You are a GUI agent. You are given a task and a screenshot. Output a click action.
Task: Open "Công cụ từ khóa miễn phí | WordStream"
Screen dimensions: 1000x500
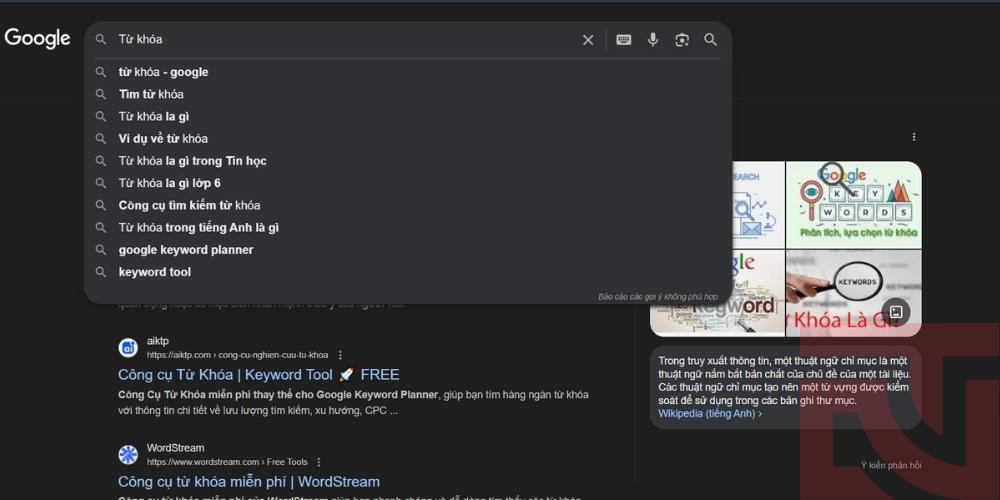[x=249, y=482]
